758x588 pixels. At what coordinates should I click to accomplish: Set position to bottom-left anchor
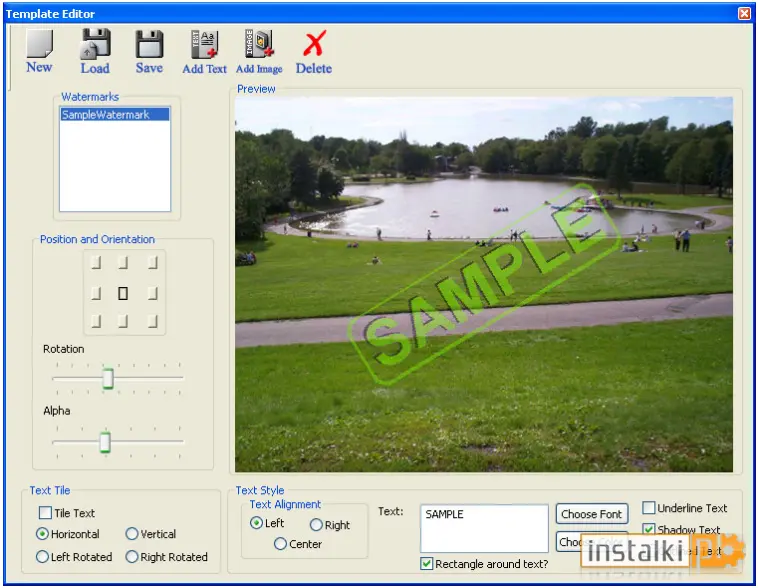[x=96, y=322]
